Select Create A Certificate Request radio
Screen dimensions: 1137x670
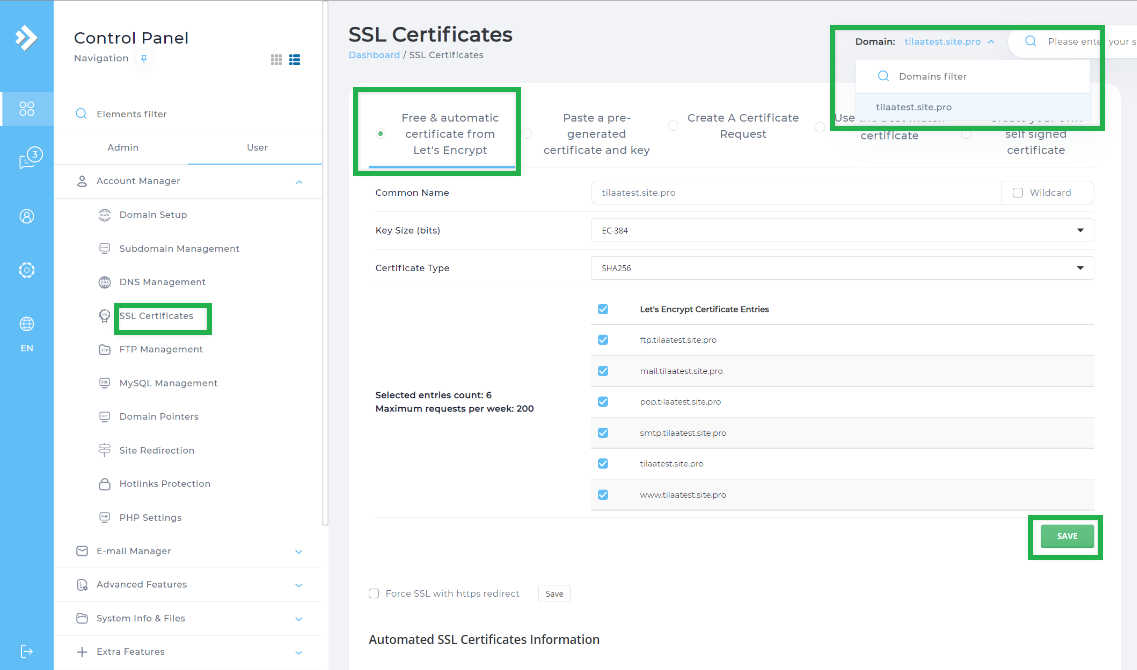coord(673,125)
